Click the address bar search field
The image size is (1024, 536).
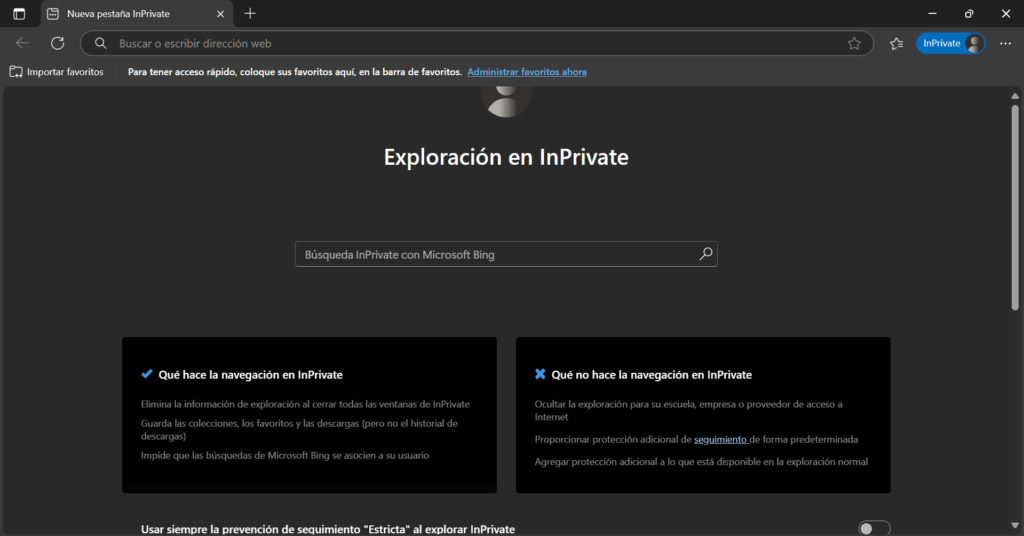point(477,43)
